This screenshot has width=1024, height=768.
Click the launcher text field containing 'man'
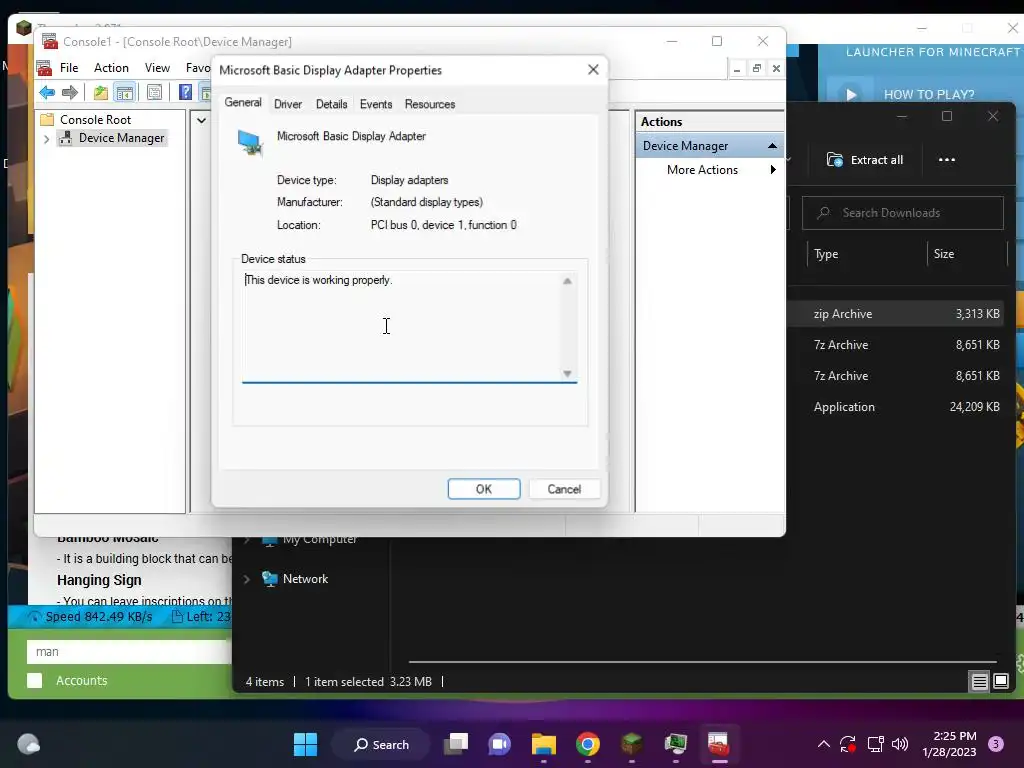[129, 652]
